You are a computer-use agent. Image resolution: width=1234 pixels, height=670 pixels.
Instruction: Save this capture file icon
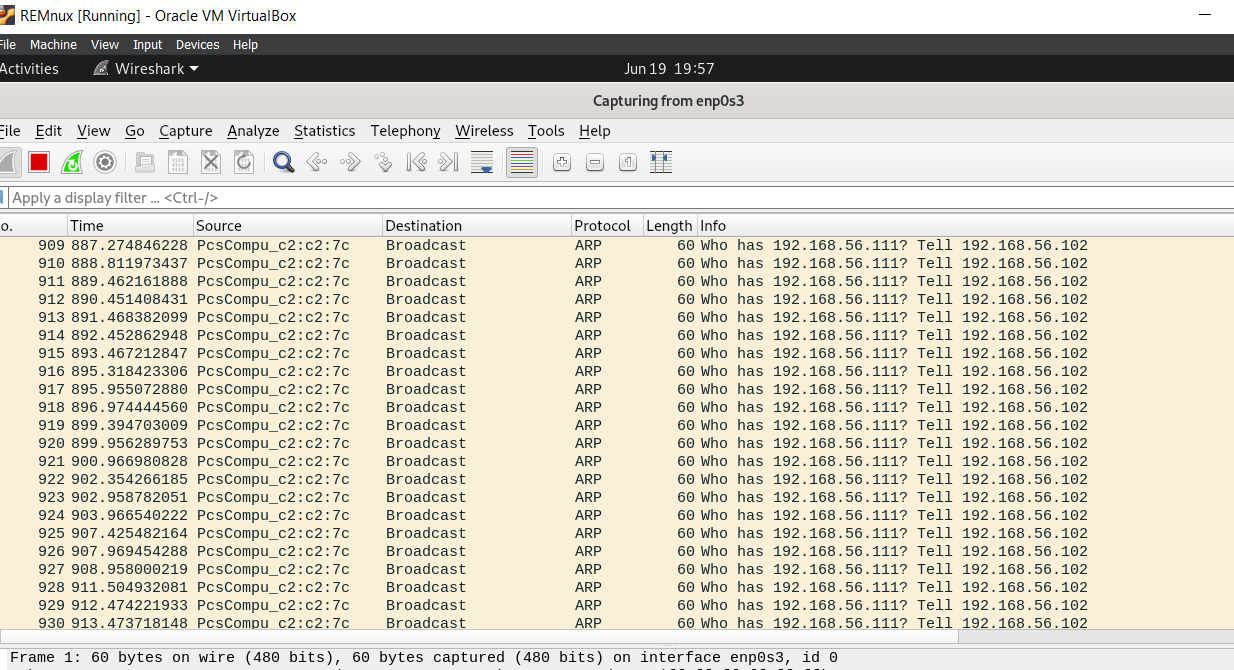pyautogui.click(x=178, y=162)
